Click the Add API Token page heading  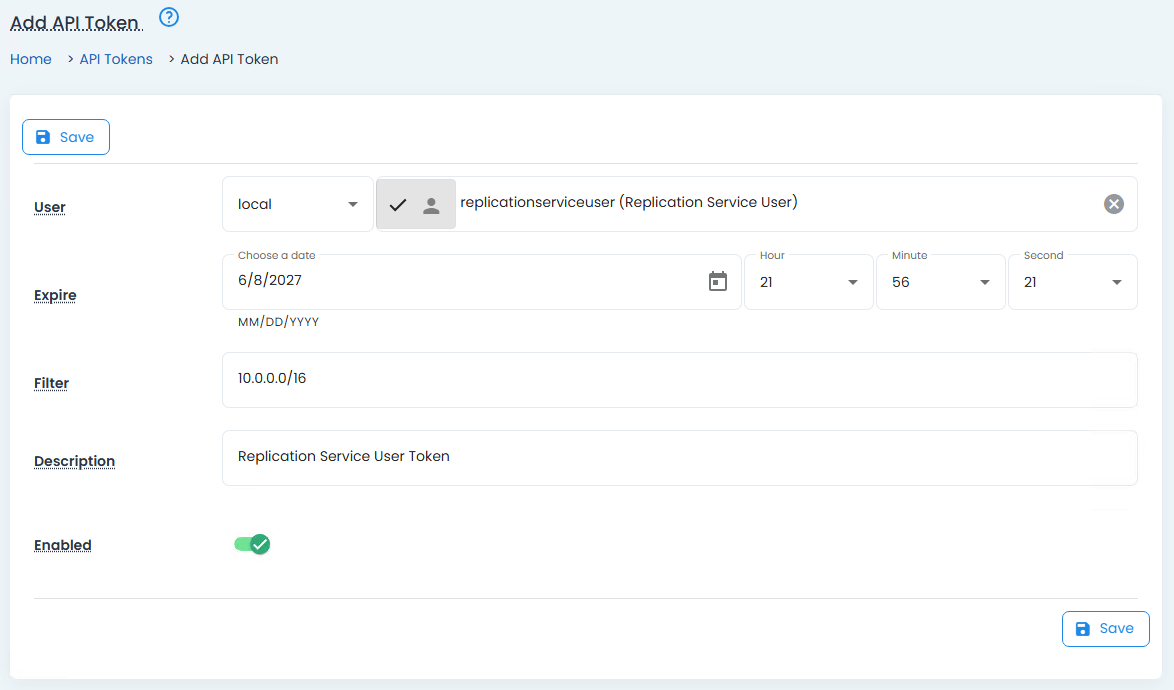[75, 22]
